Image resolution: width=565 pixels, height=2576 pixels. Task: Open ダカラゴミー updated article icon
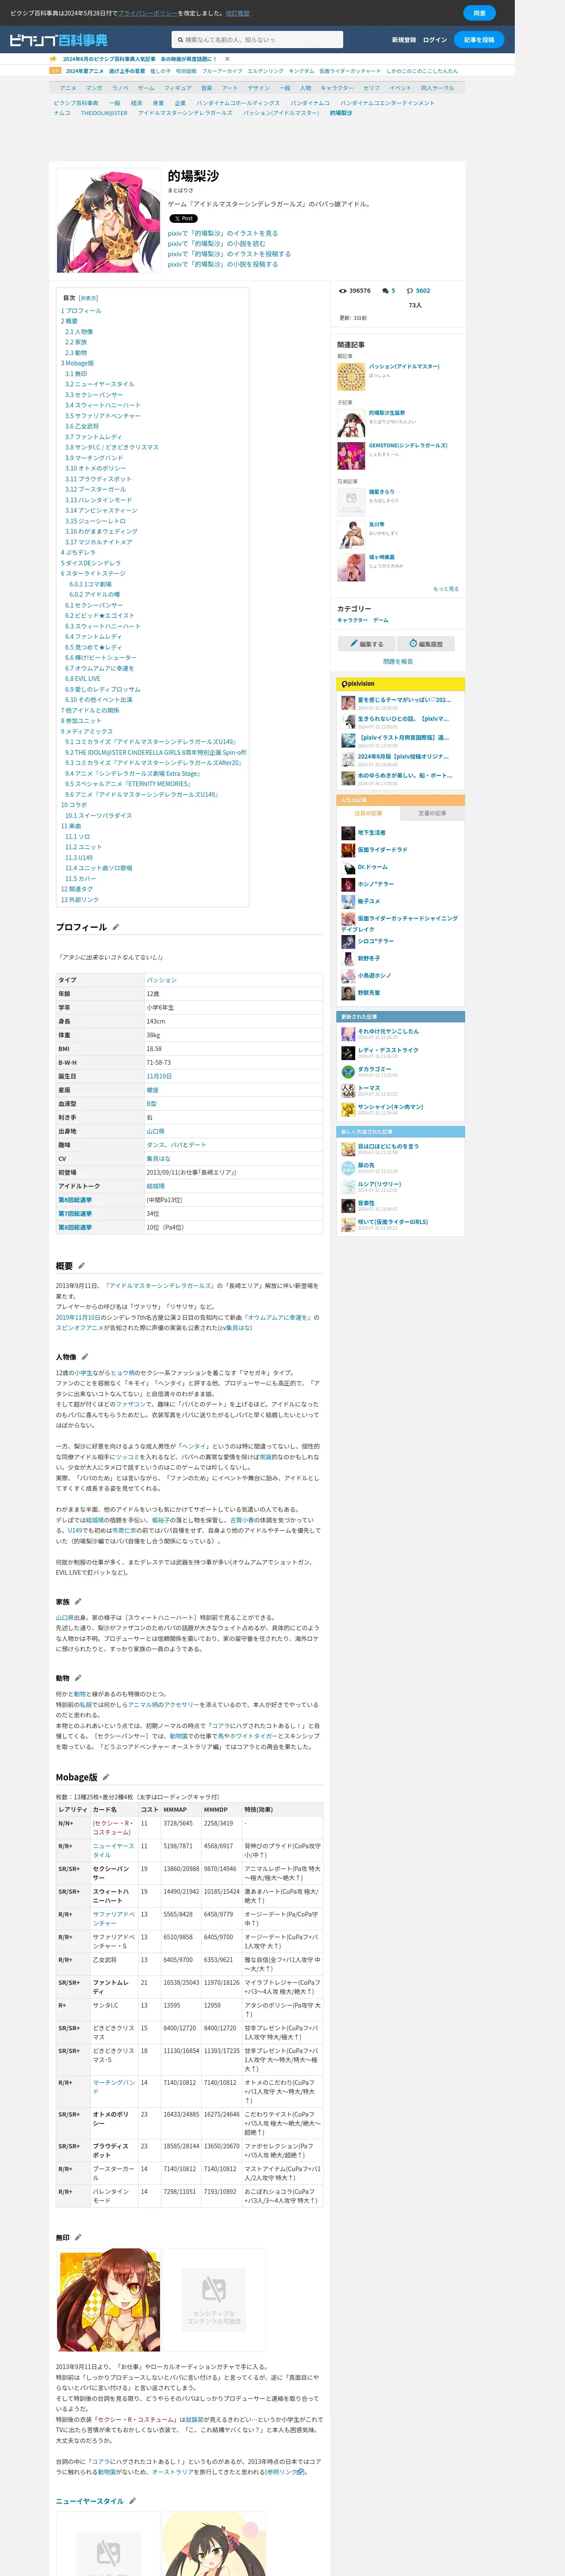pos(348,1071)
